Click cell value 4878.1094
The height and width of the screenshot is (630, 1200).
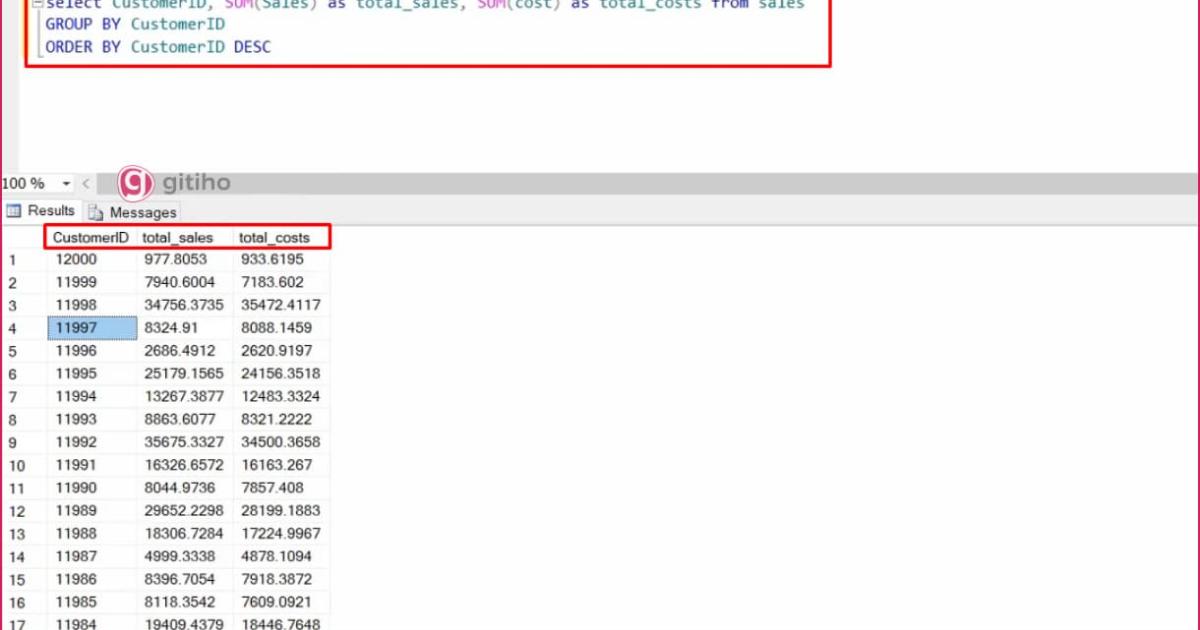click(x=281, y=557)
